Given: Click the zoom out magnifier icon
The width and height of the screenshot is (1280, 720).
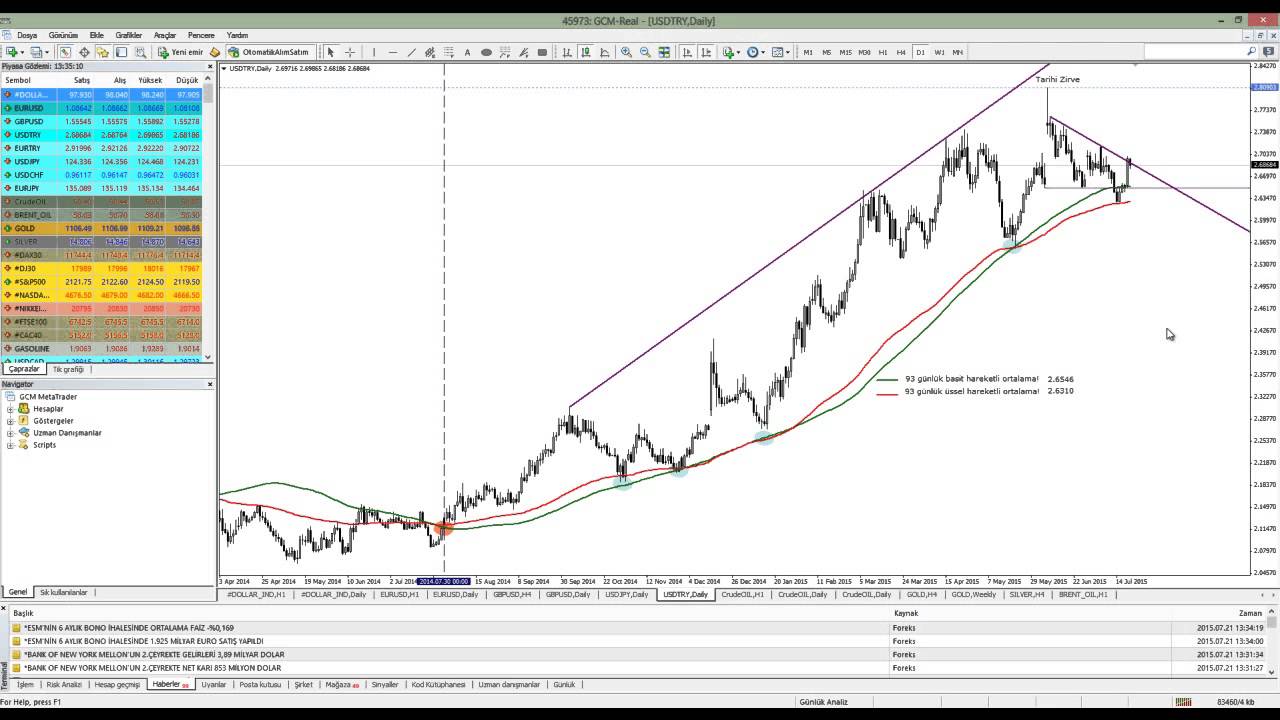Looking at the screenshot, I should (645, 52).
